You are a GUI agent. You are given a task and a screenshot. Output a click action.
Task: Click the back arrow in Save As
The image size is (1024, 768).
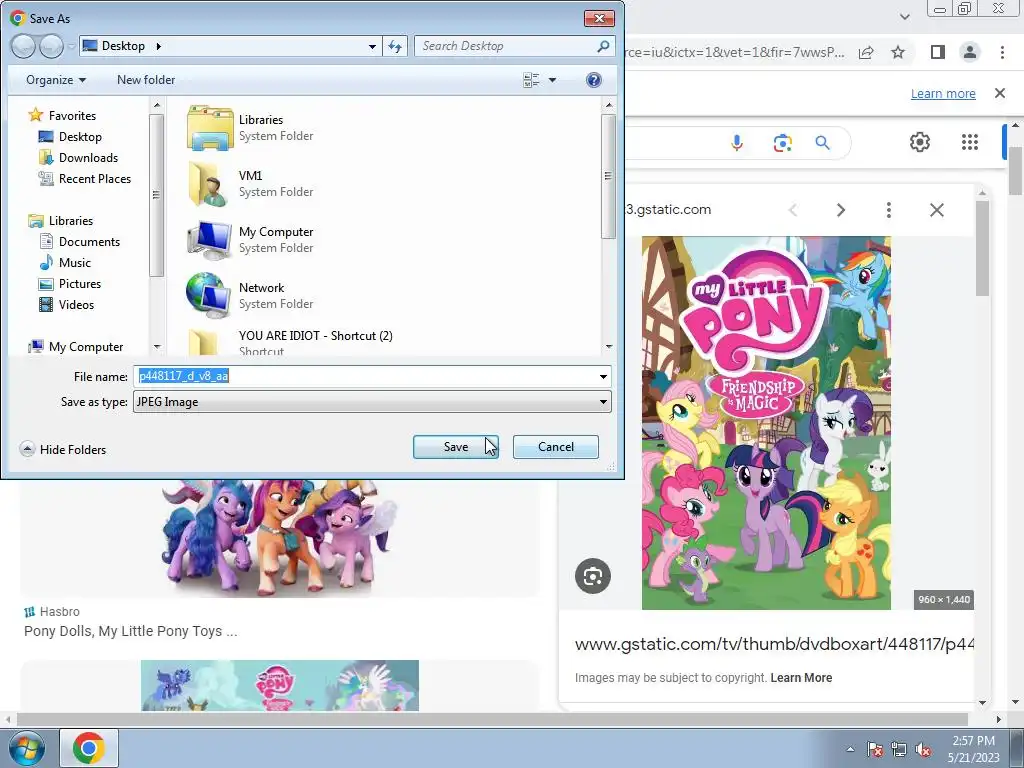pos(23,46)
